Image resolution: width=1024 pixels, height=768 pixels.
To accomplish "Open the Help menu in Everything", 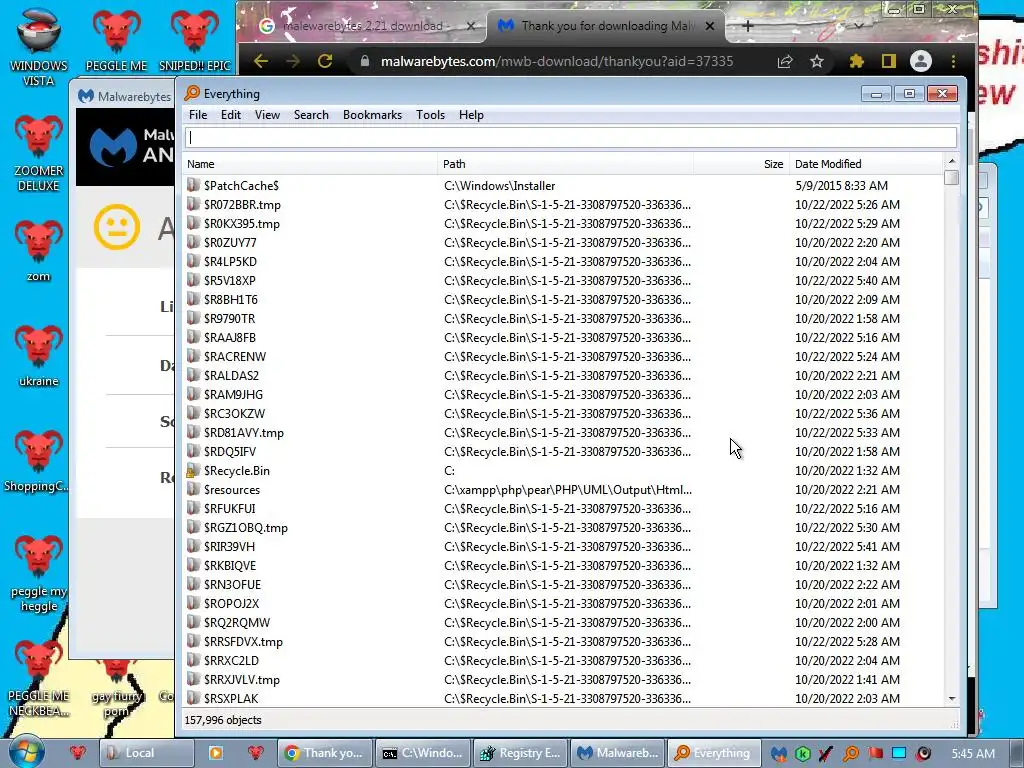I will pos(471,115).
